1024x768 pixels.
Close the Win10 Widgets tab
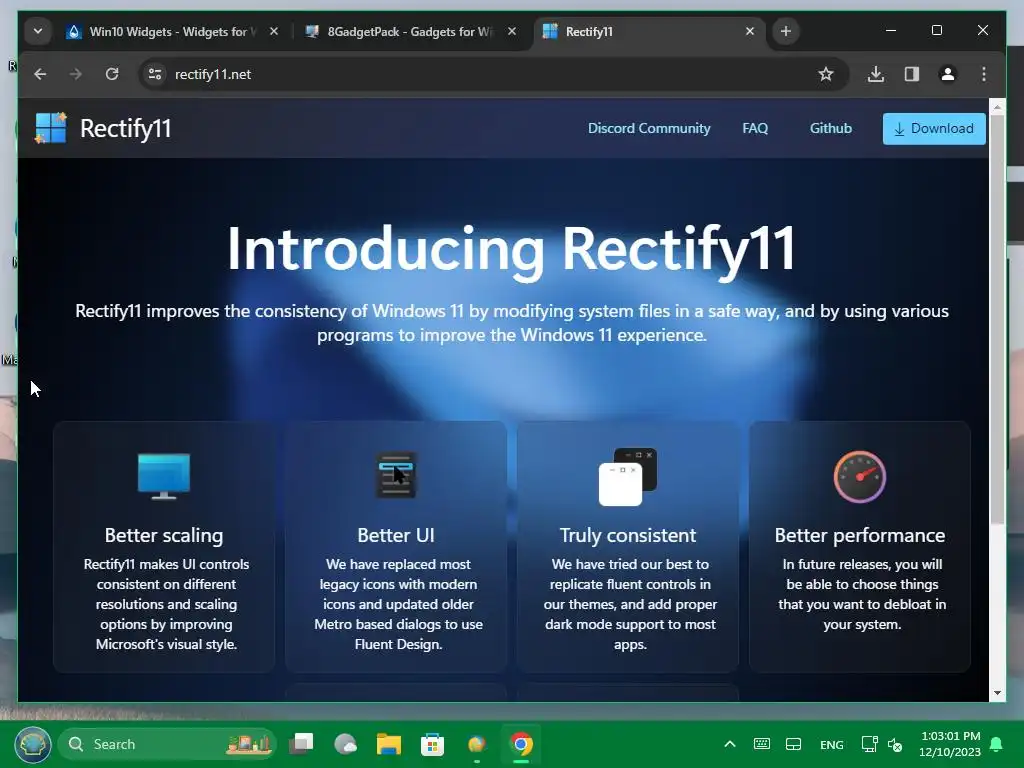(x=274, y=31)
